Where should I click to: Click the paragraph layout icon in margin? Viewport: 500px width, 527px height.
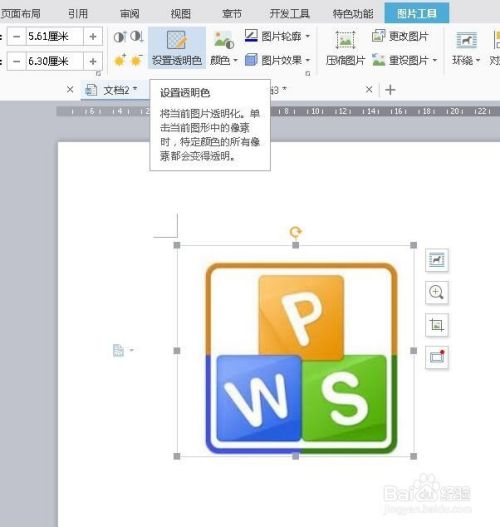[x=118, y=350]
